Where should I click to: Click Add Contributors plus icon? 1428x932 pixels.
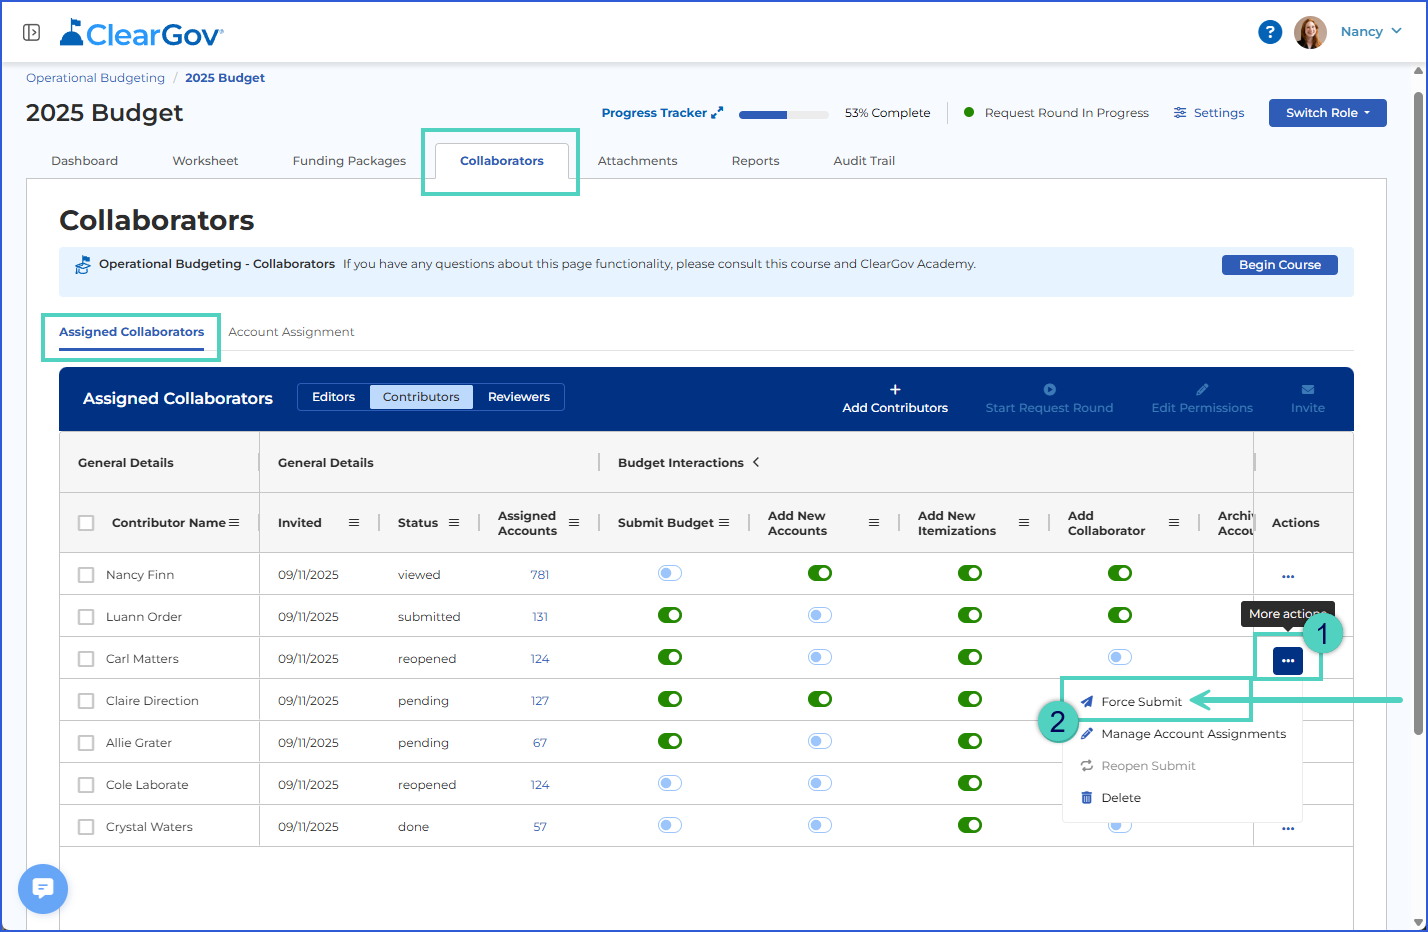point(895,390)
